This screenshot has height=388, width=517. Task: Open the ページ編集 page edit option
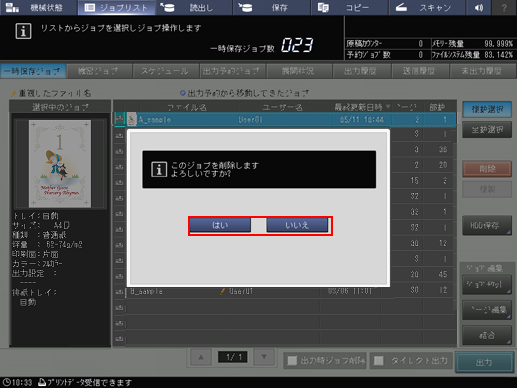pos(487,310)
